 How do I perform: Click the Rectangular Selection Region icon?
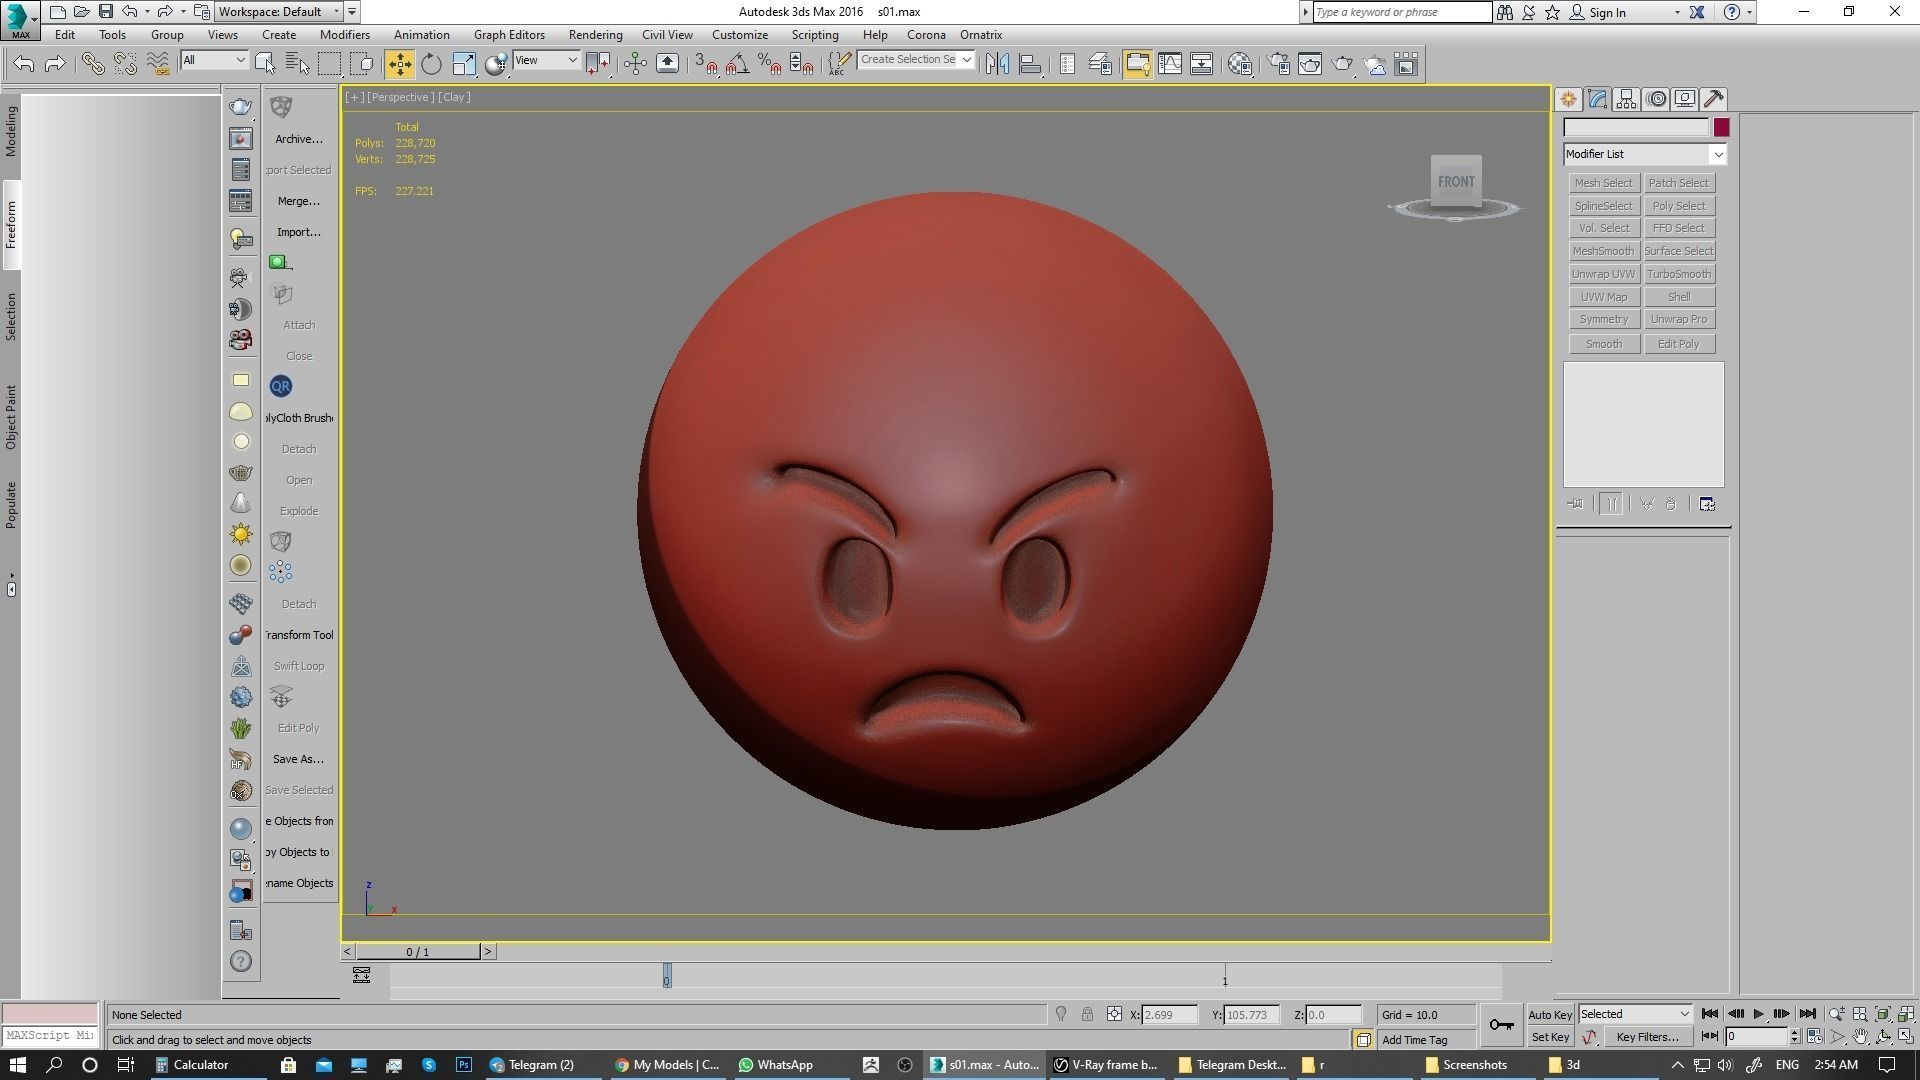[x=329, y=64]
